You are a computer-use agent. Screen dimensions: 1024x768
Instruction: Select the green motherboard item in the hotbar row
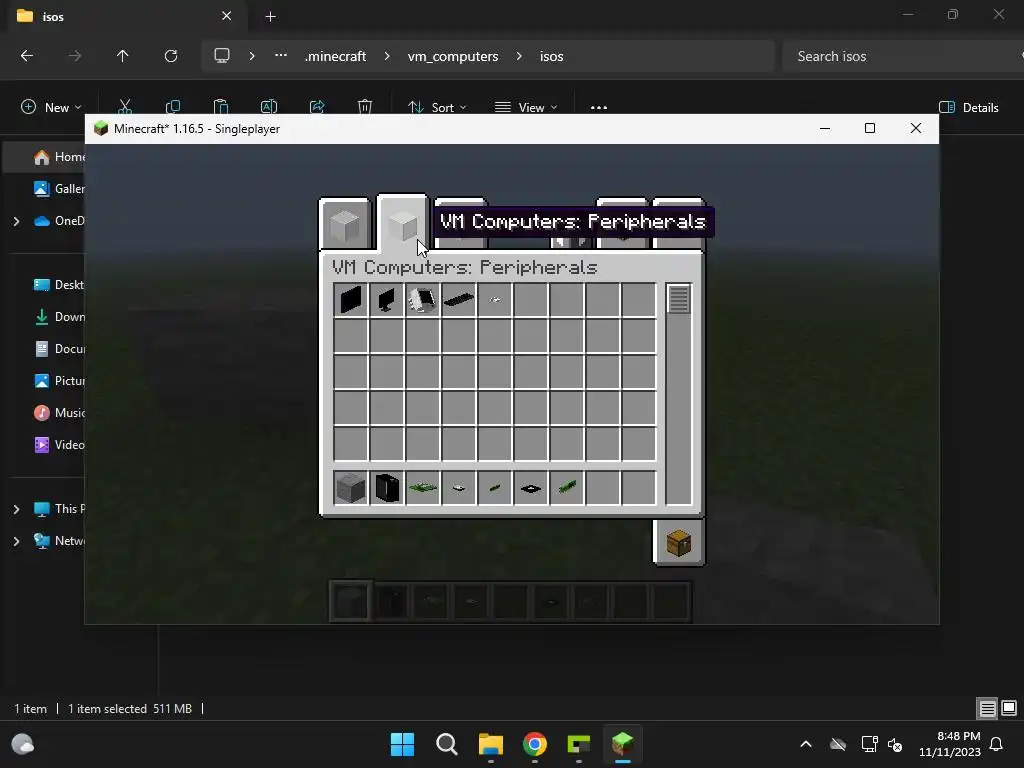point(423,488)
